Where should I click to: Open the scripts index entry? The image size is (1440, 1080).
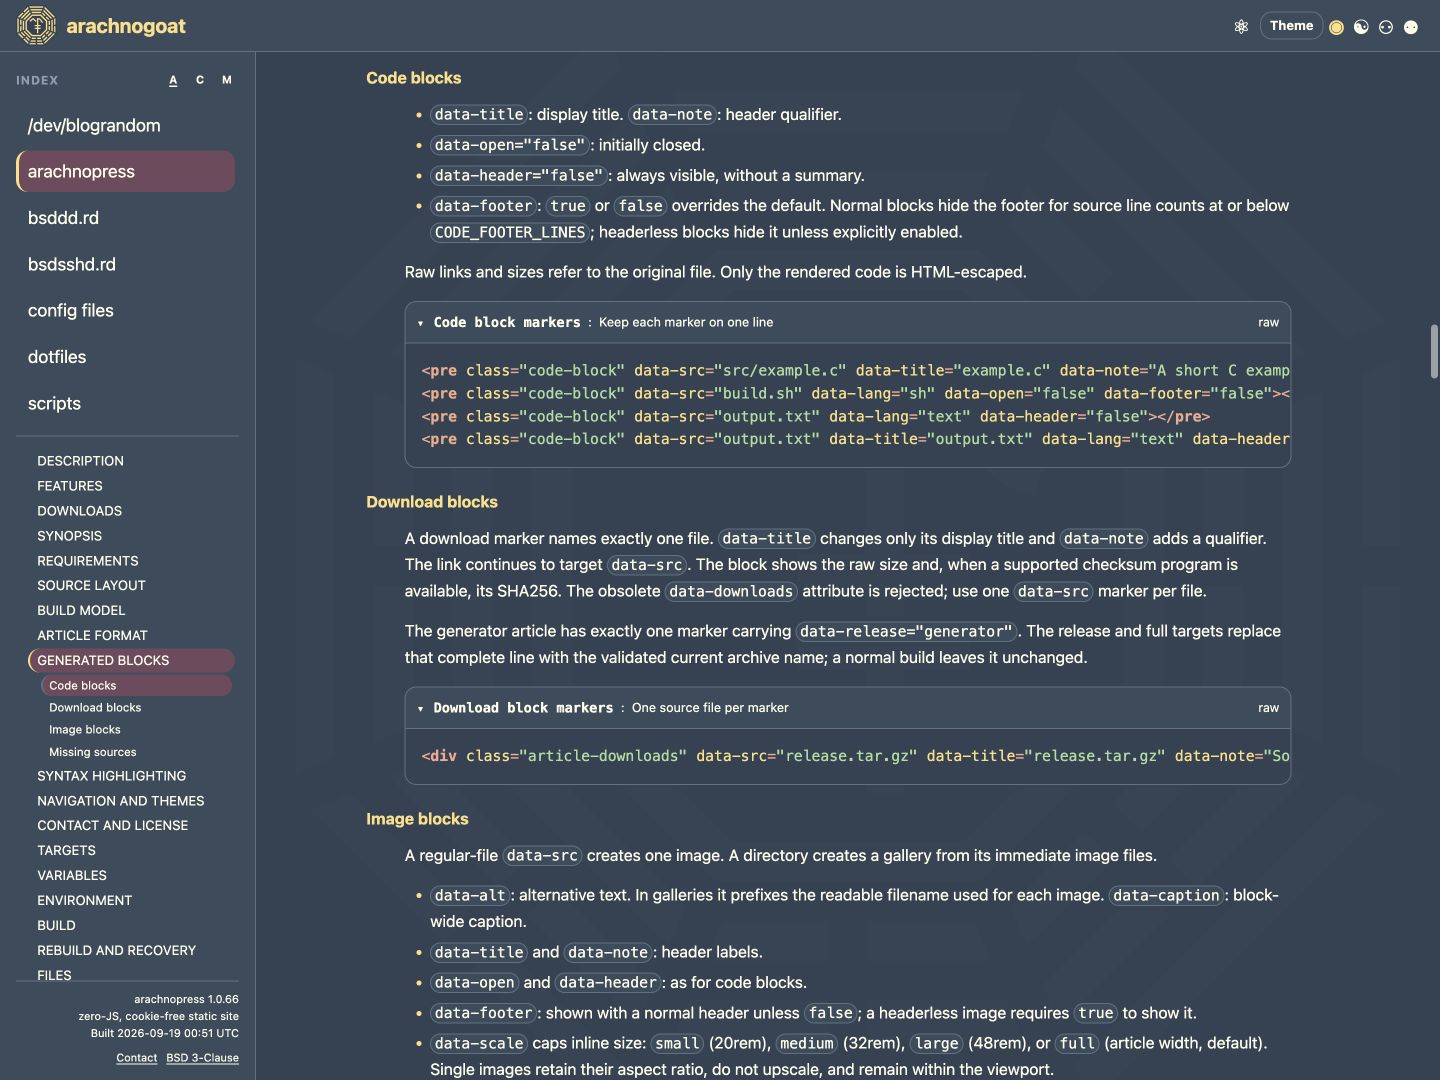(x=126, y=404)
